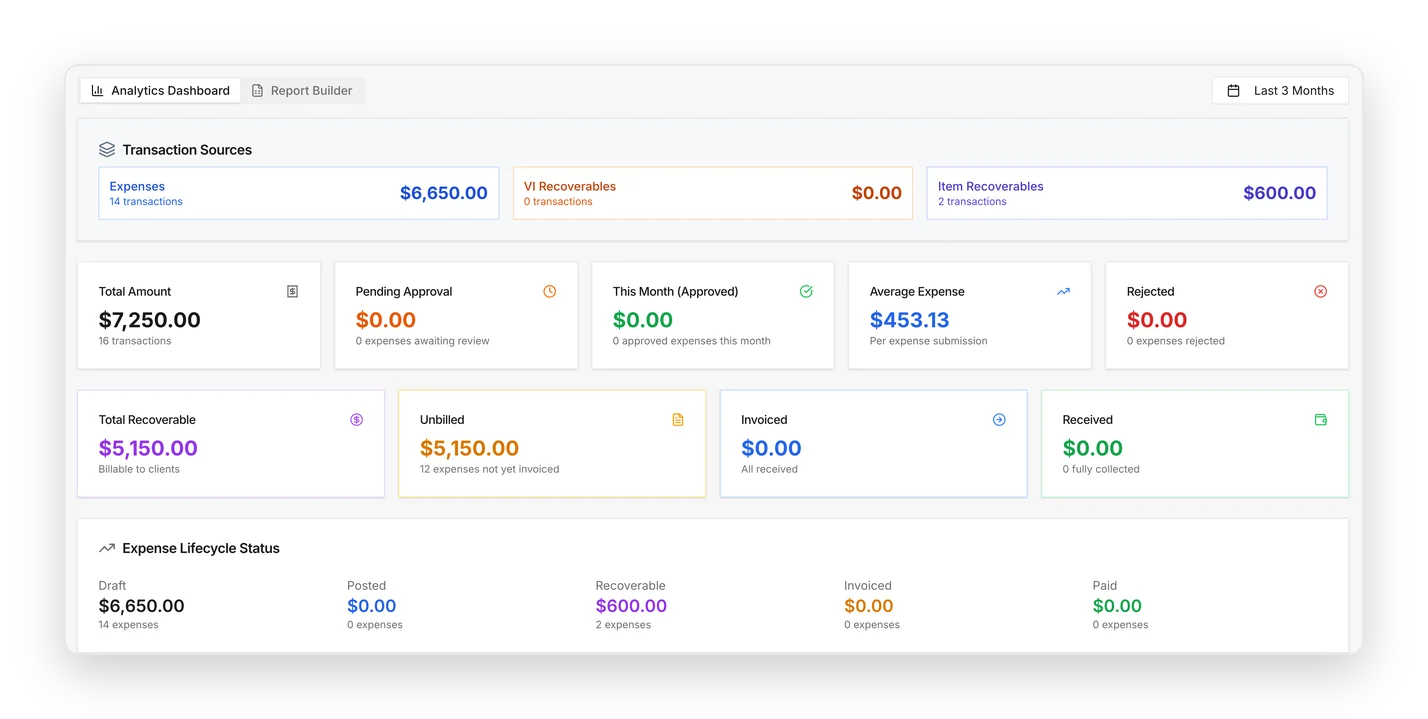Click the 0 approved expenses this month text
This screenshot has width=1428, height=719.
pyautogui.click(x=692, y=341)
